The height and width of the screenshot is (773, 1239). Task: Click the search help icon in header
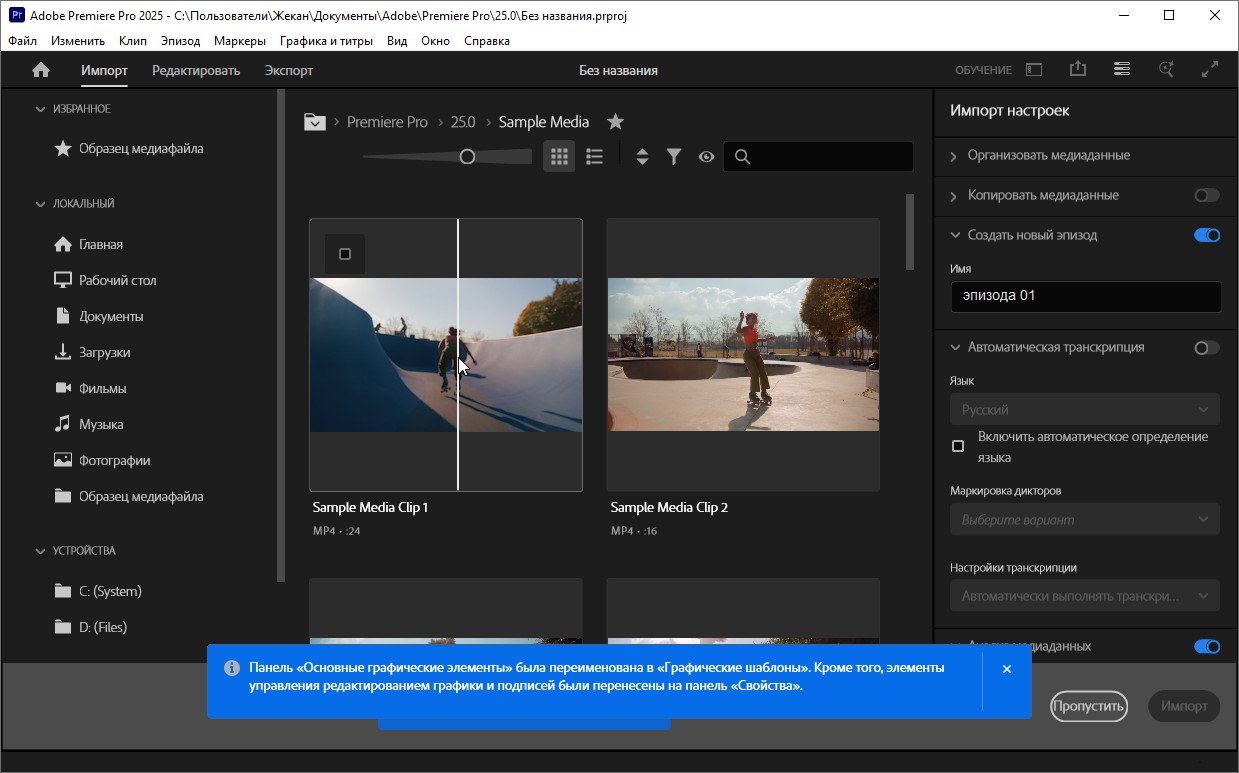1166,69
